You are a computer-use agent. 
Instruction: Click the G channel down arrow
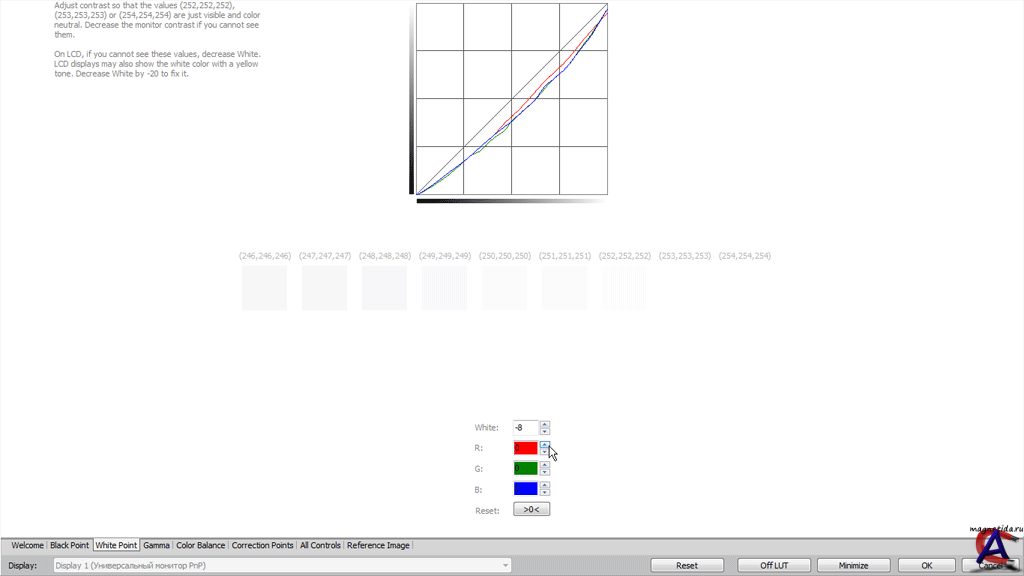click(545, 472)
